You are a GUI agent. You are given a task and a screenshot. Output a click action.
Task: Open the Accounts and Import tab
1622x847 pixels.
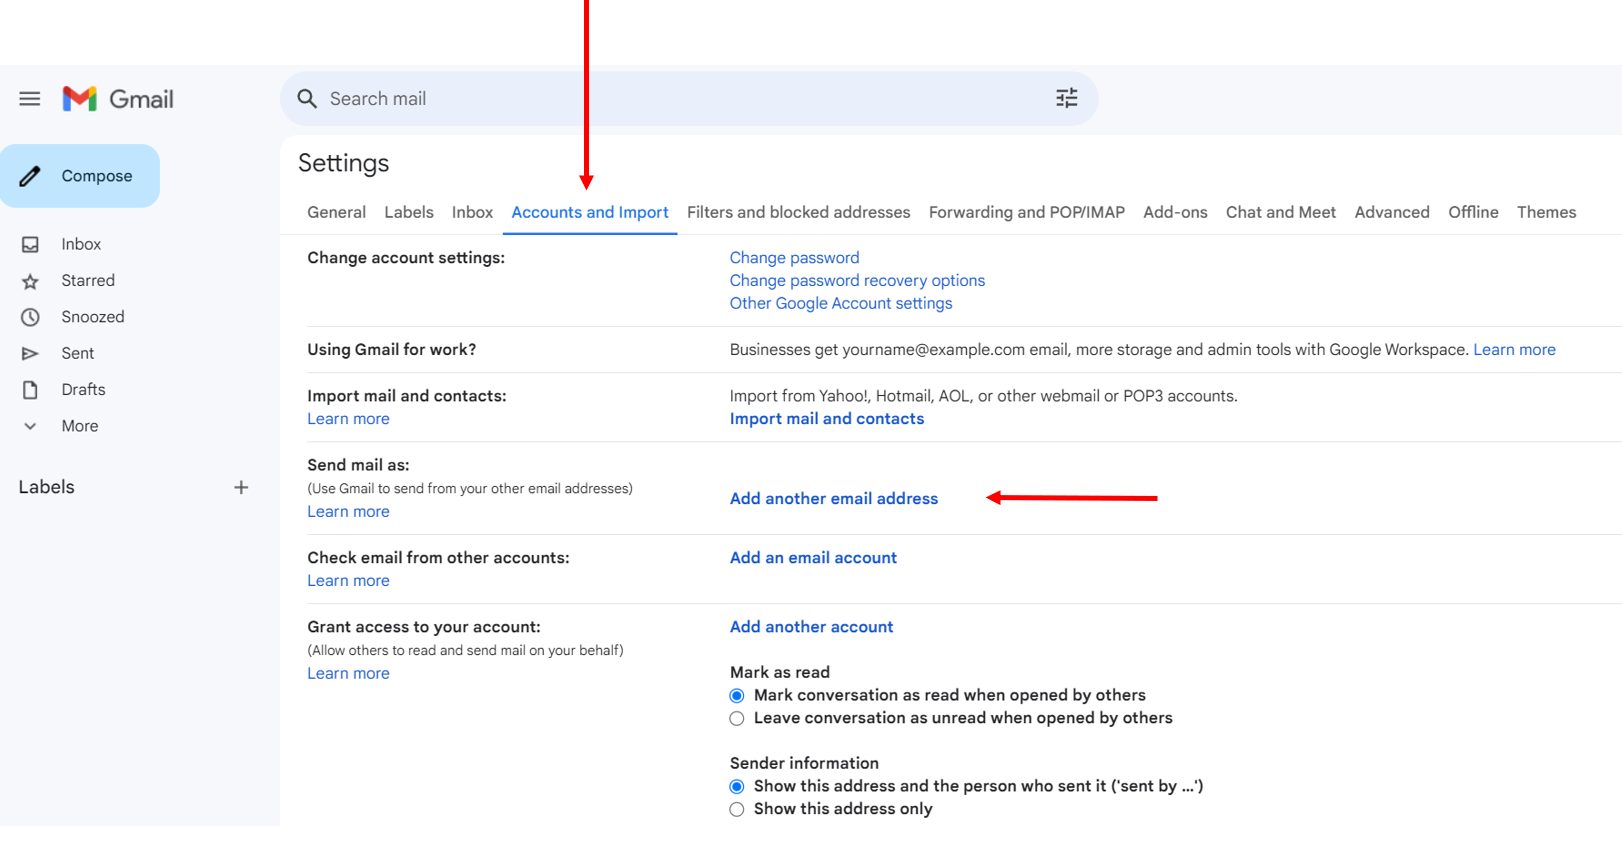tap(590, 212)
